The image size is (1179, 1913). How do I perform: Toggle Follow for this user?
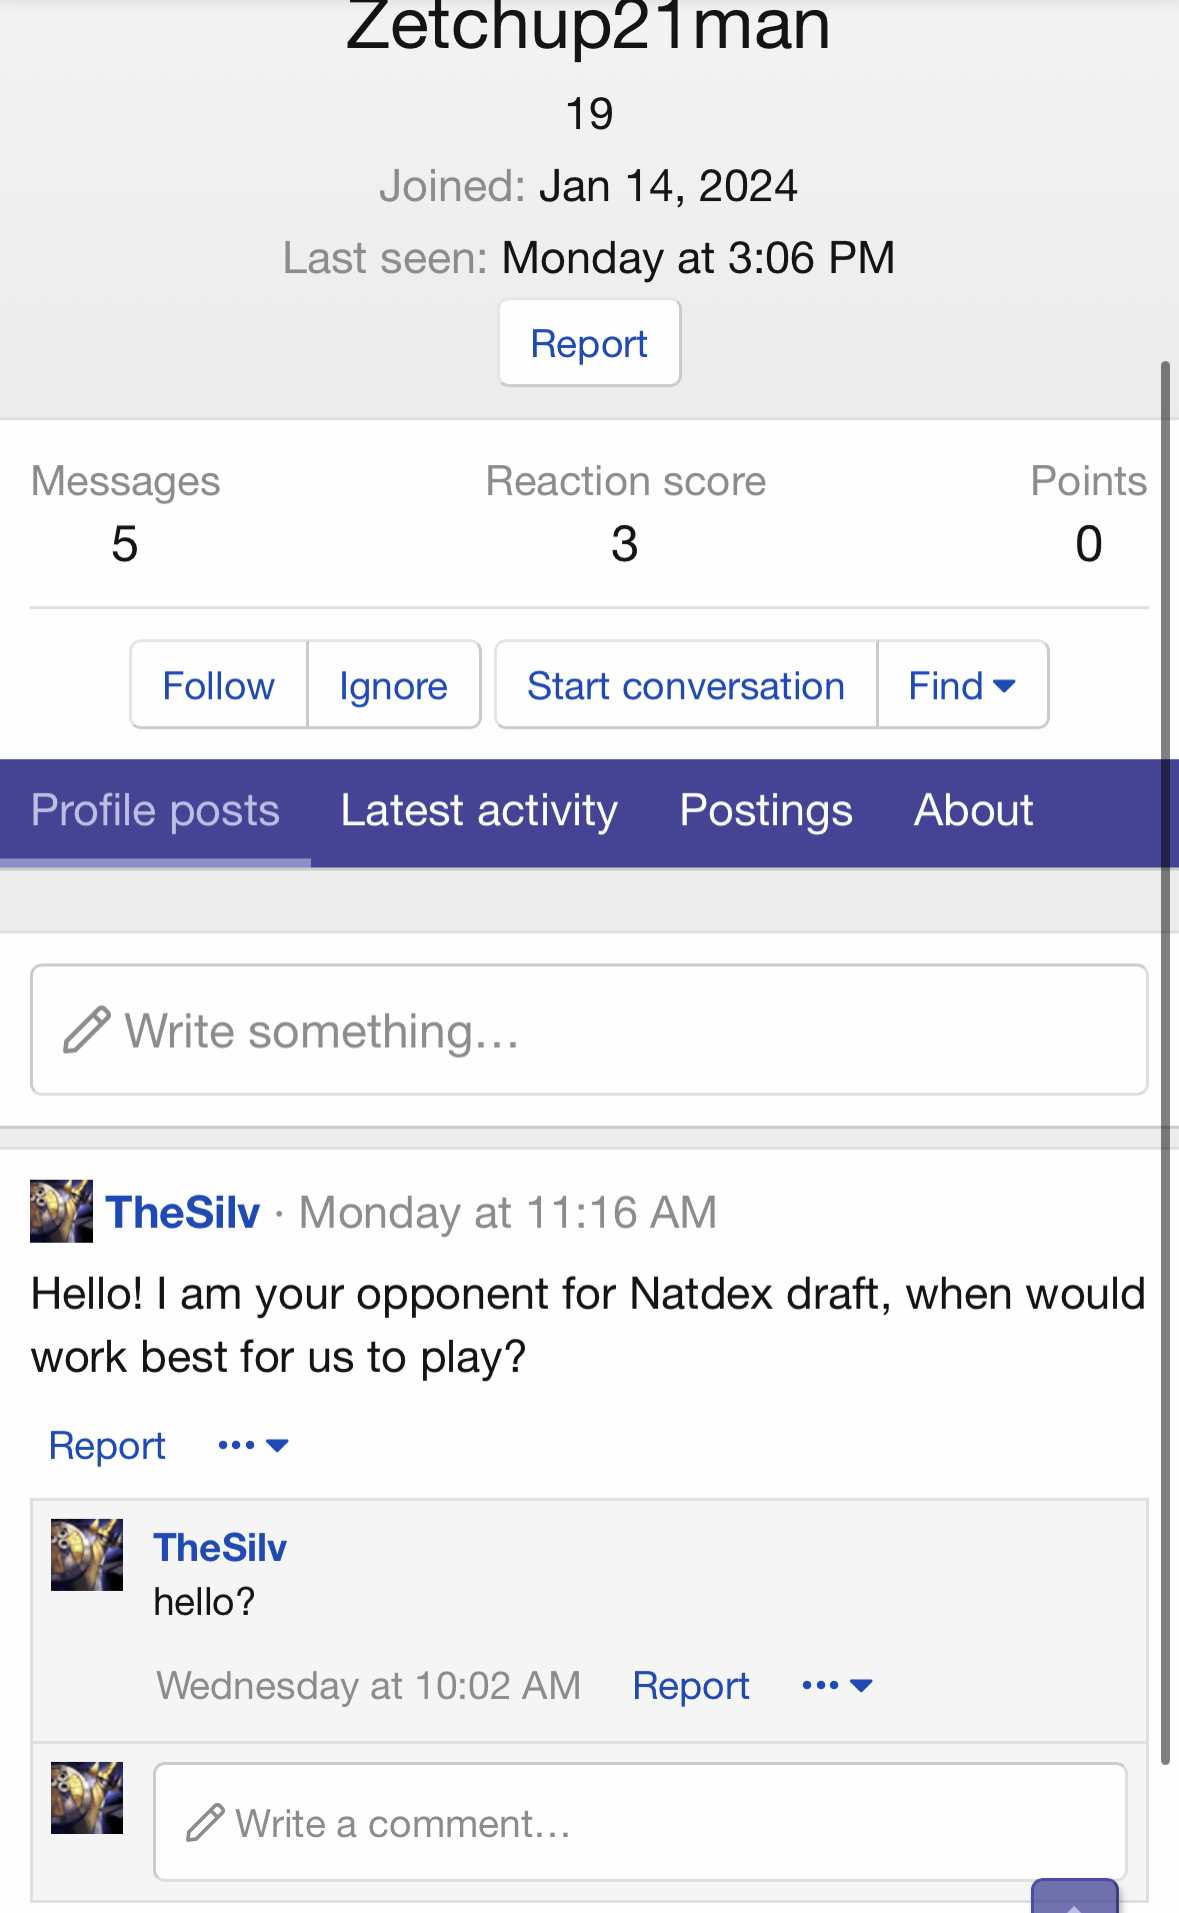[x=218, y=686]
